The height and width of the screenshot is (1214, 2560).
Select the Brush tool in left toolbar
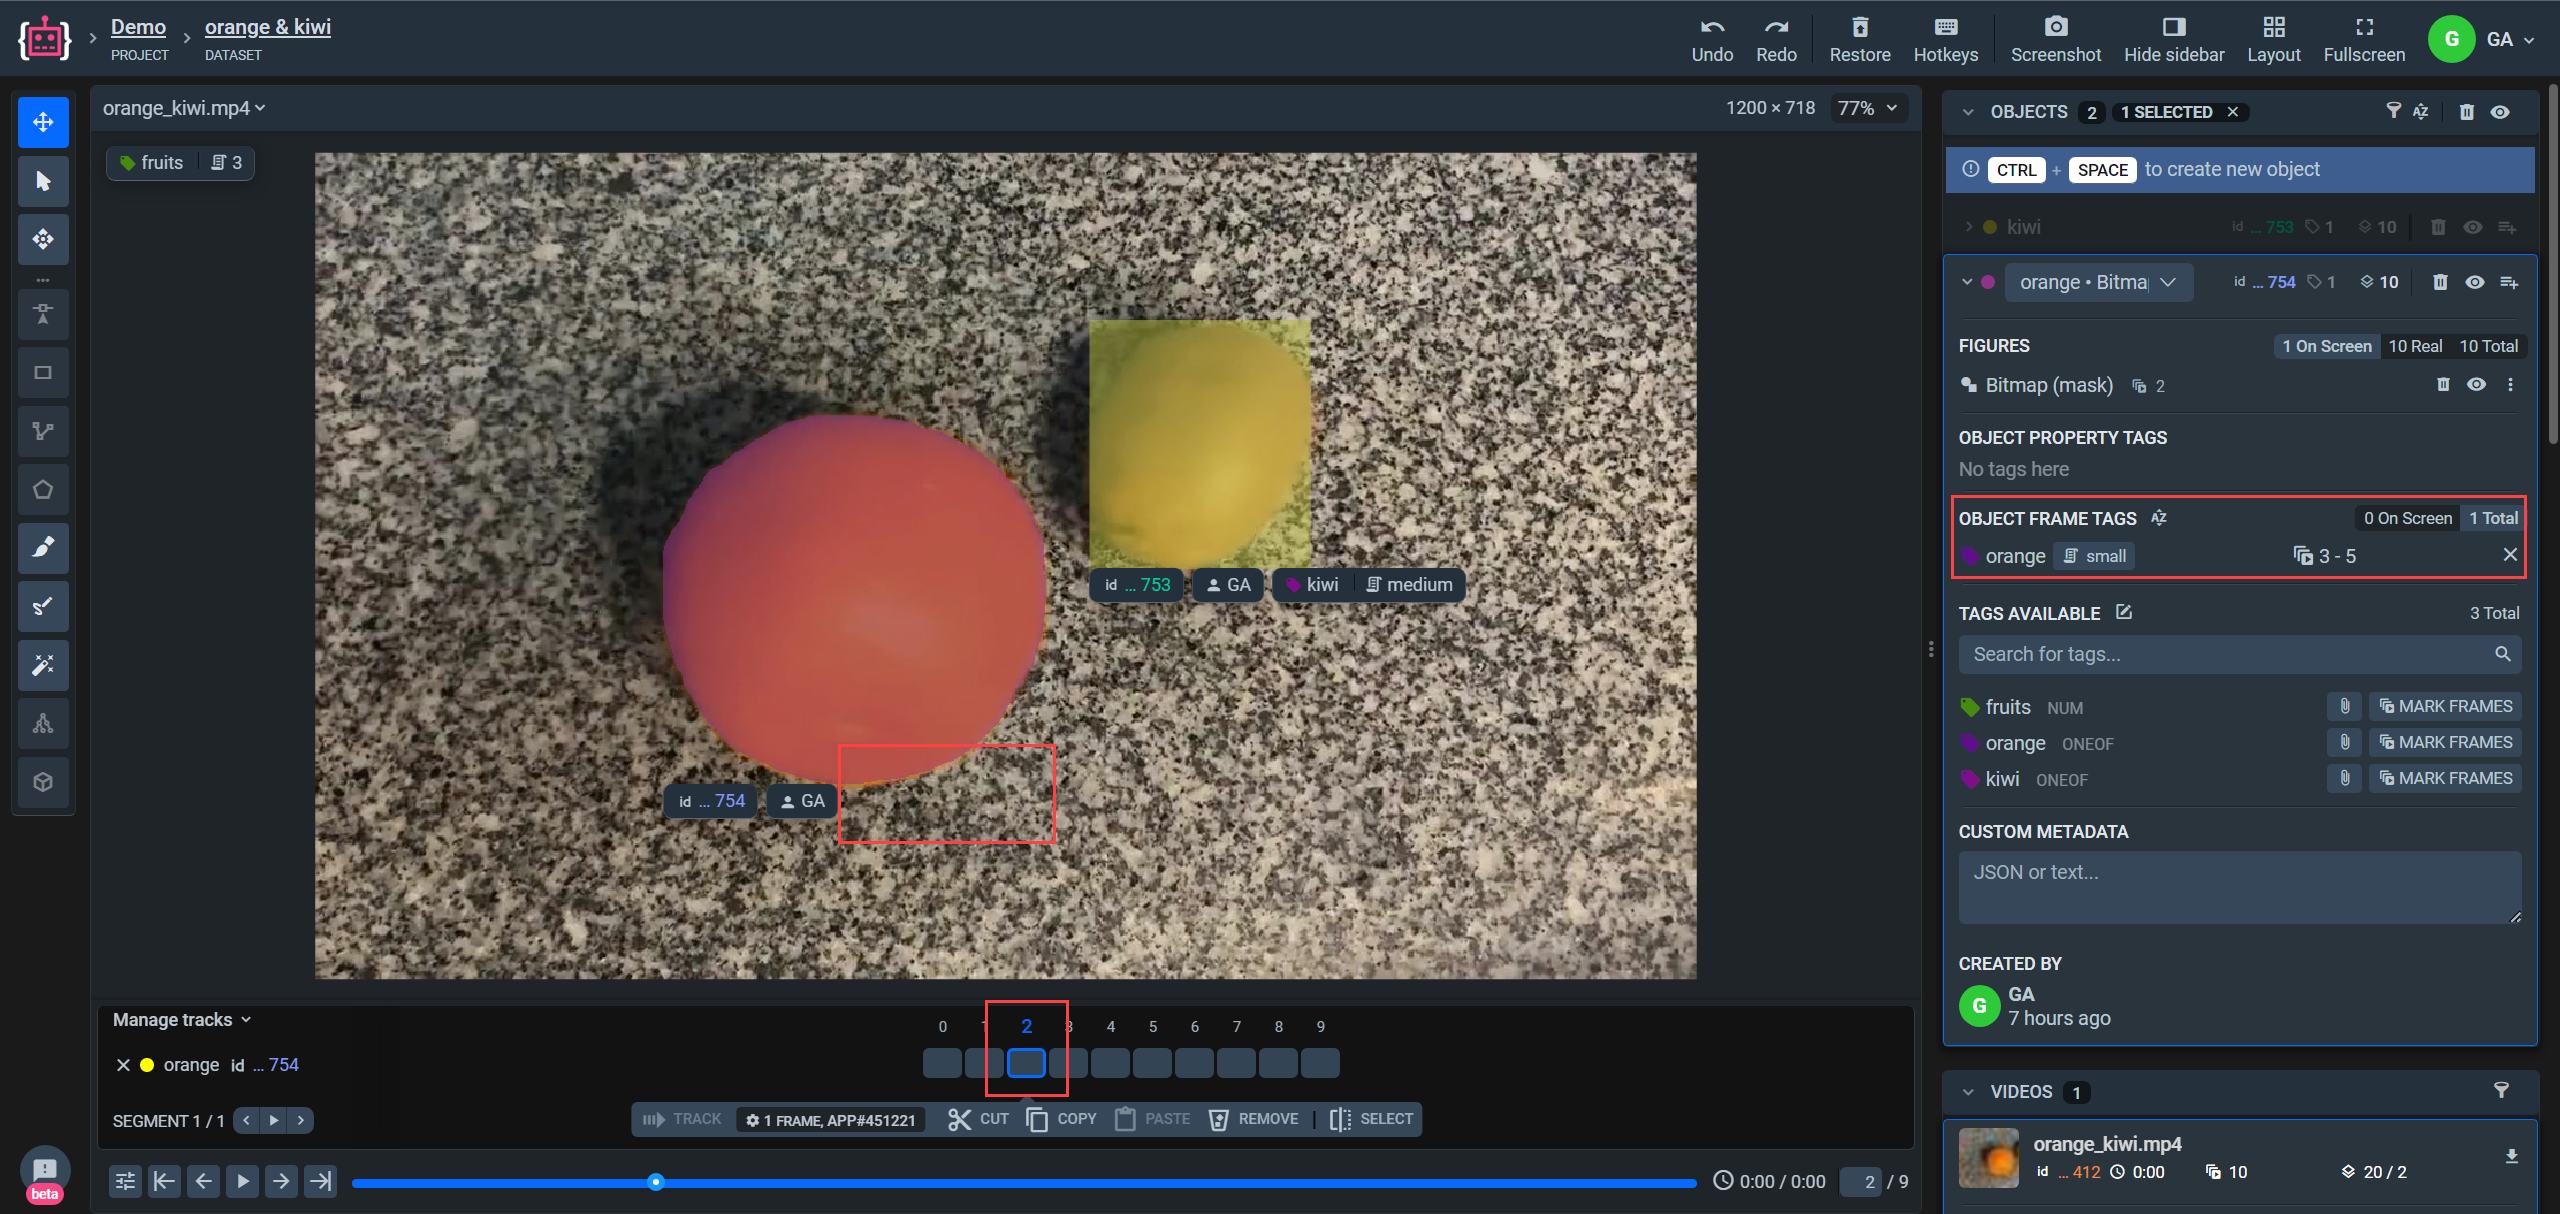[x=43, y=547]
